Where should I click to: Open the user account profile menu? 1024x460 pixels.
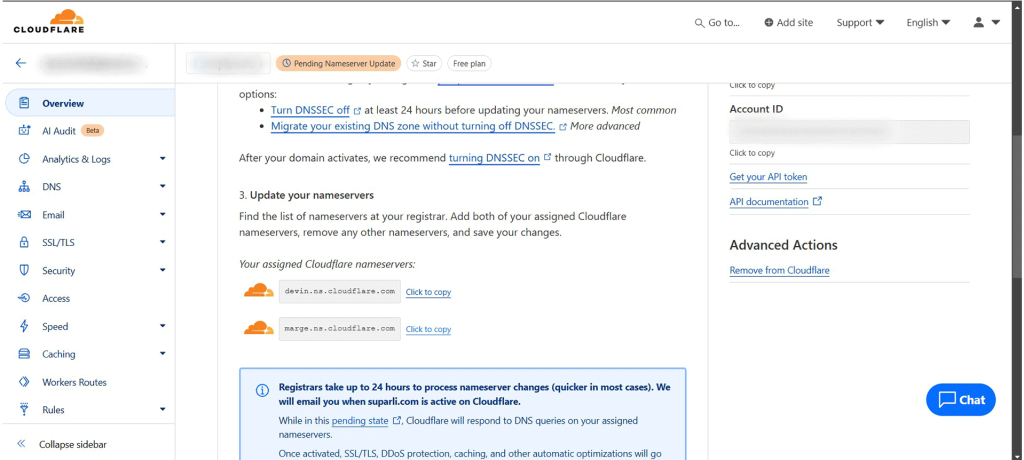coord(986,22)
